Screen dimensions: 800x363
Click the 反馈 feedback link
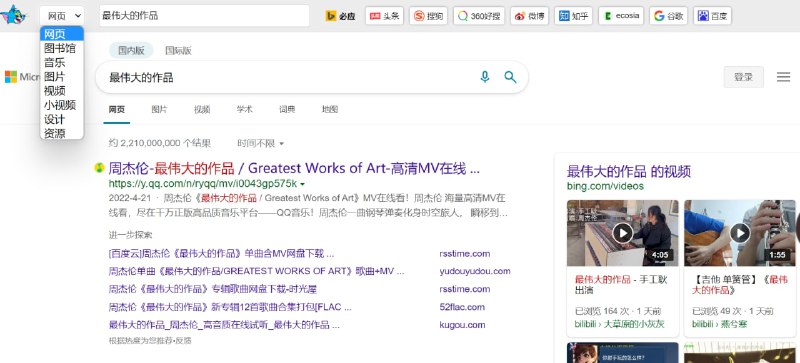[x=184, y=341]
